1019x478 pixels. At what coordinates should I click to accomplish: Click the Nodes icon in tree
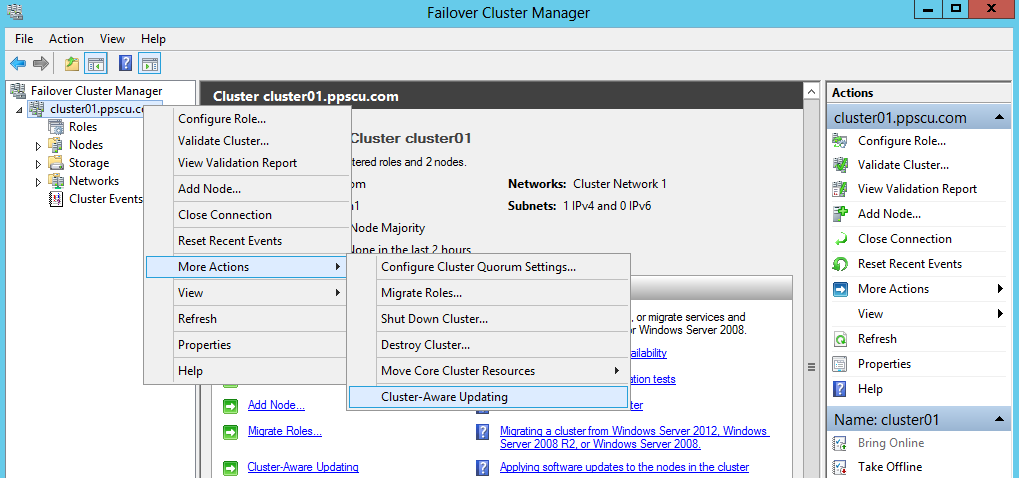pyautogui.click(x=57, y=145)
